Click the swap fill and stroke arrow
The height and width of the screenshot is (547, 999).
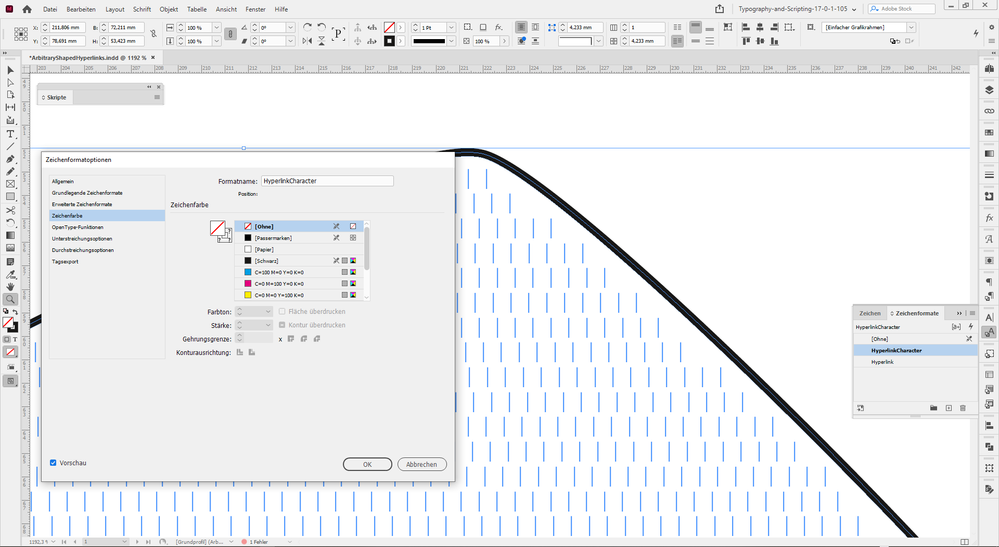coord(15,312)
